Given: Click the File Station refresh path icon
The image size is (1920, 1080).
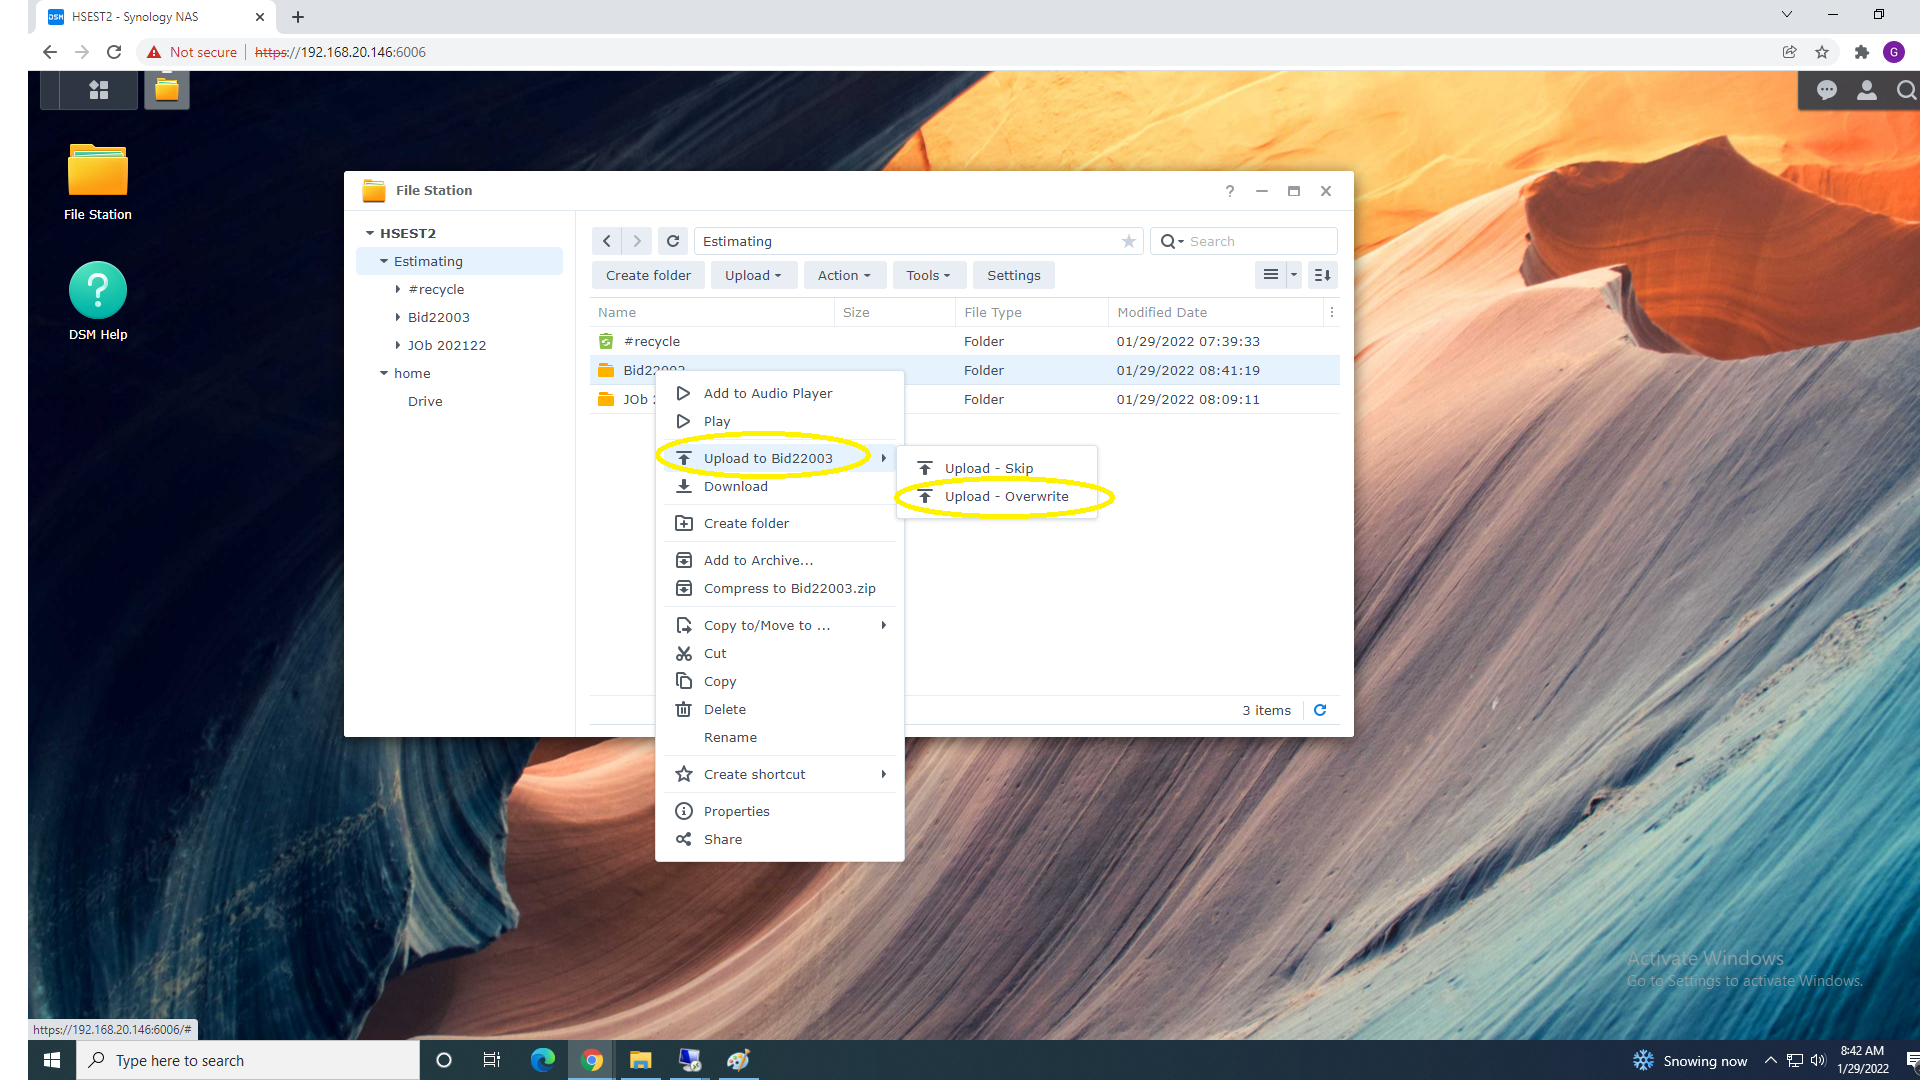Looking at the screenshot, I should [x=673, y=241].
